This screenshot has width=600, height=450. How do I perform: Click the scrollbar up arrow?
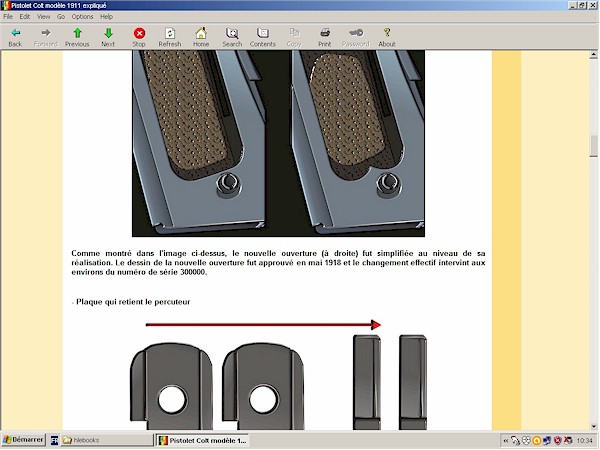tap(593, 55)
